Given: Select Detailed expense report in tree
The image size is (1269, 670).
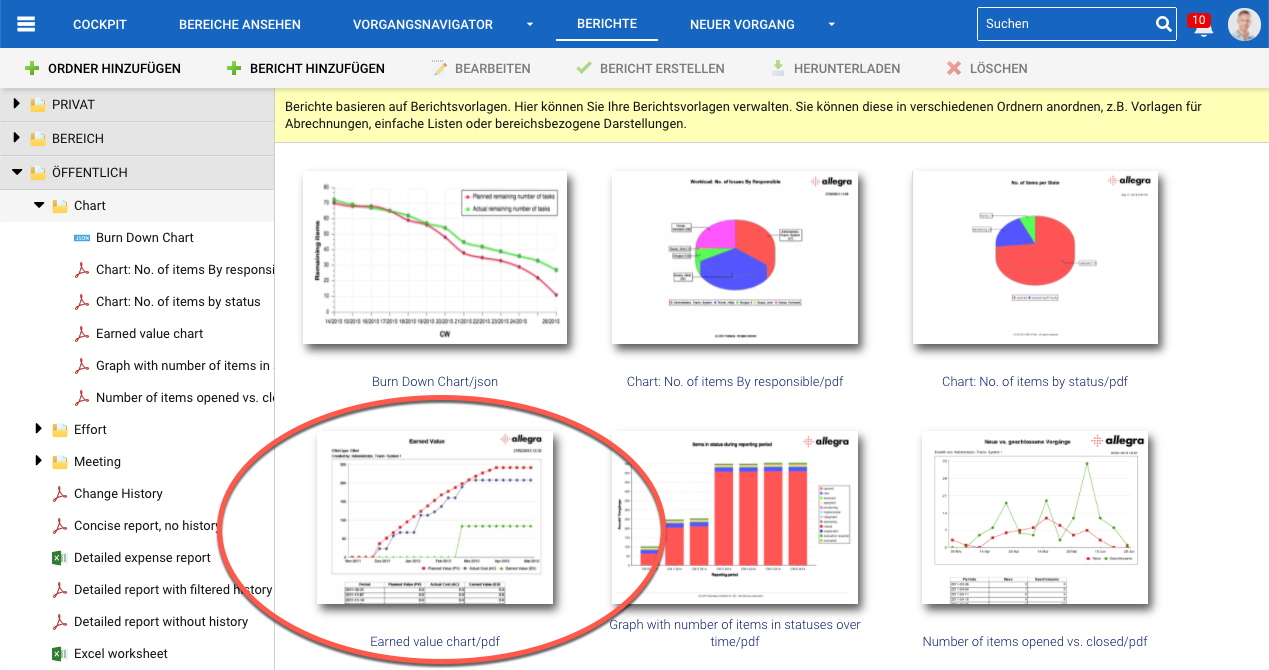Looking at the screenshot, I should (x=142, y=558).
